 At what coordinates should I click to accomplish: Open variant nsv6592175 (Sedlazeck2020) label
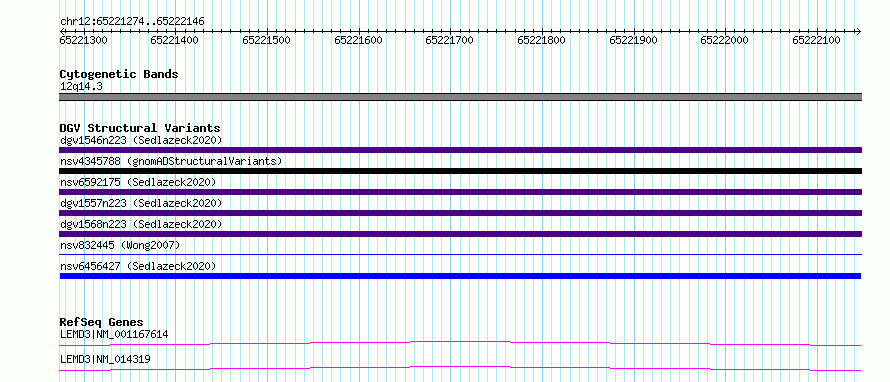(x=138, y=182)
